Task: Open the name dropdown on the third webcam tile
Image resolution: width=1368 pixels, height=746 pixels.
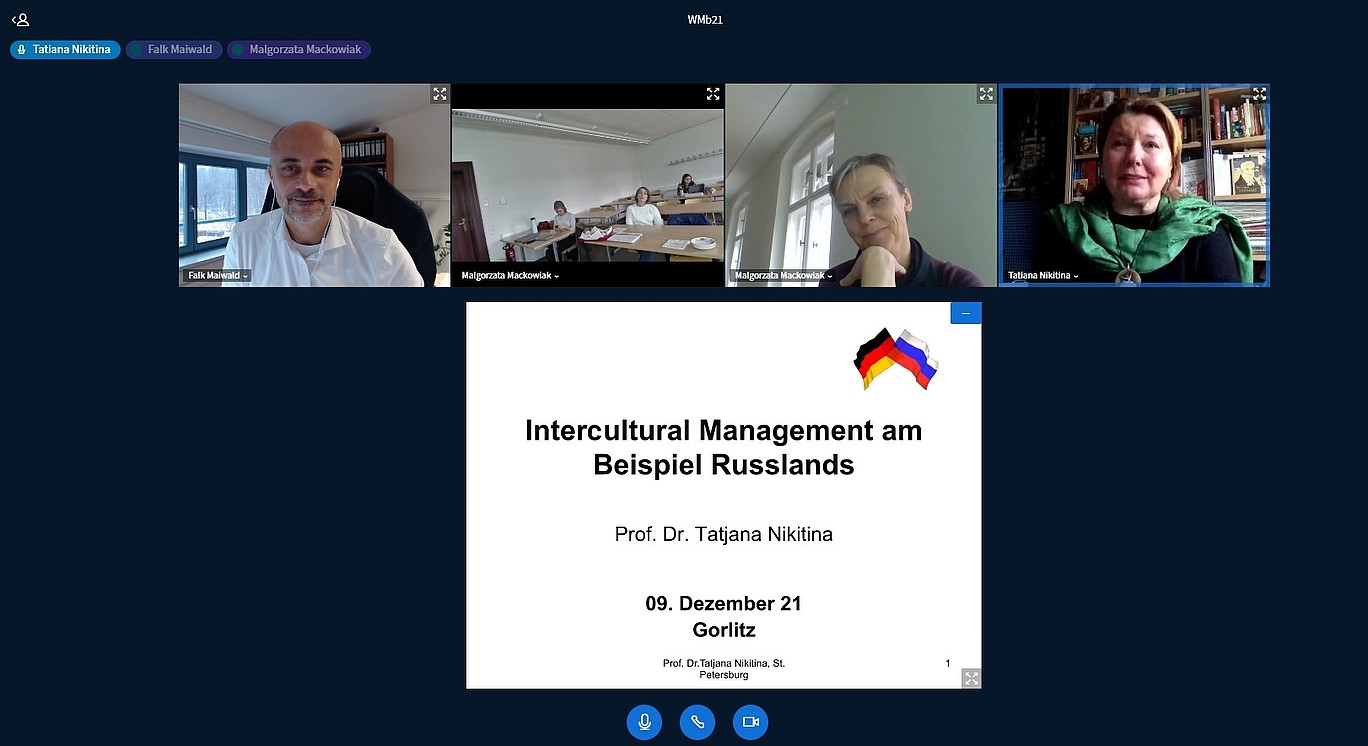Action: 783,275
